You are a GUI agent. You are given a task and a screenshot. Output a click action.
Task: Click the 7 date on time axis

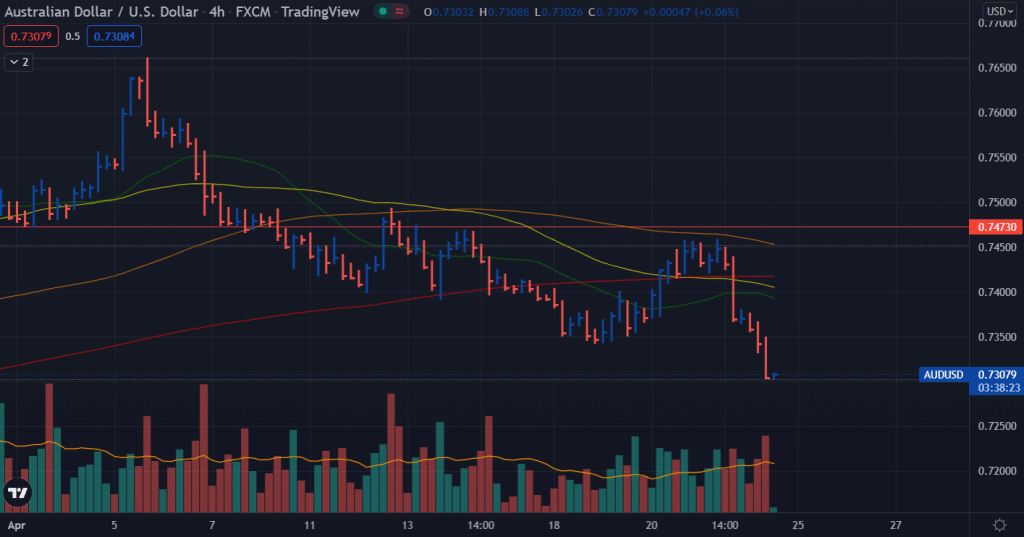[x=212, y=525]
